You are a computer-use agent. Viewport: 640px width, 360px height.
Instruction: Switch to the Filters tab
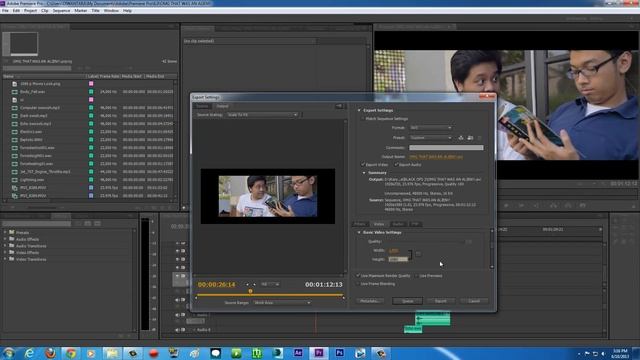click(x=360, y=224)
